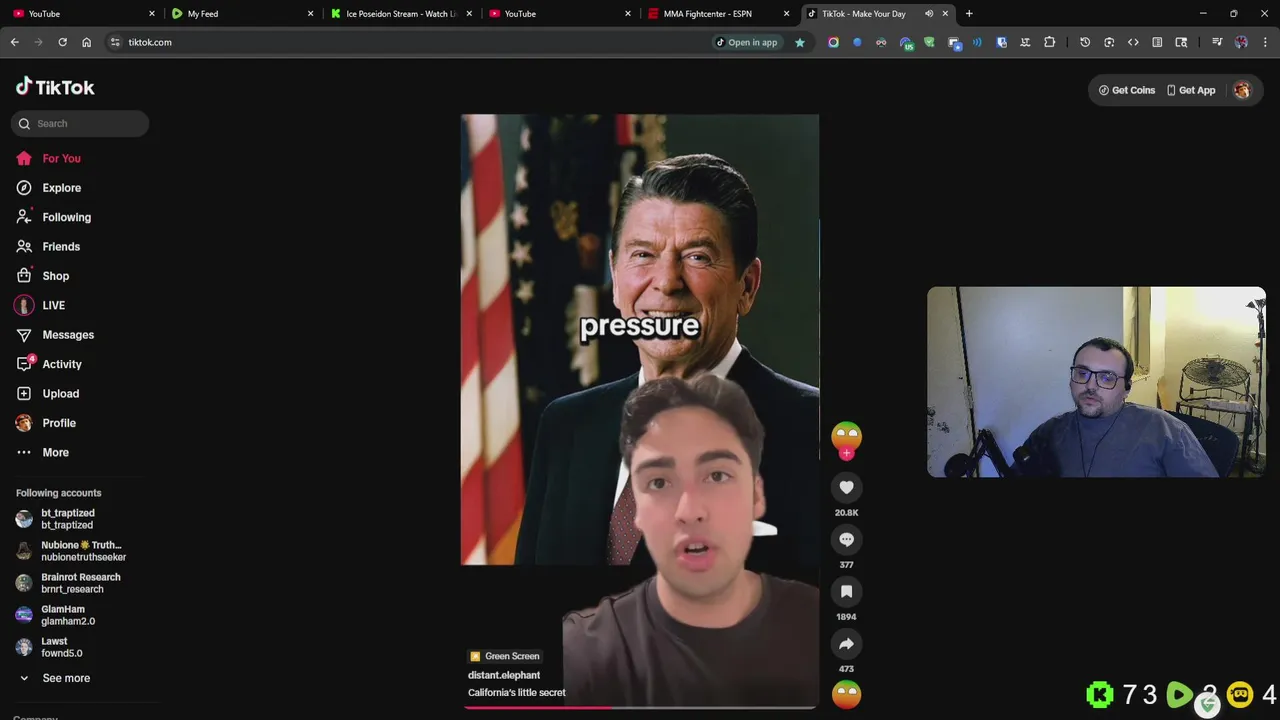Open GlamHam account
This screenshot has width=1280, height=720.
point(55,615)
